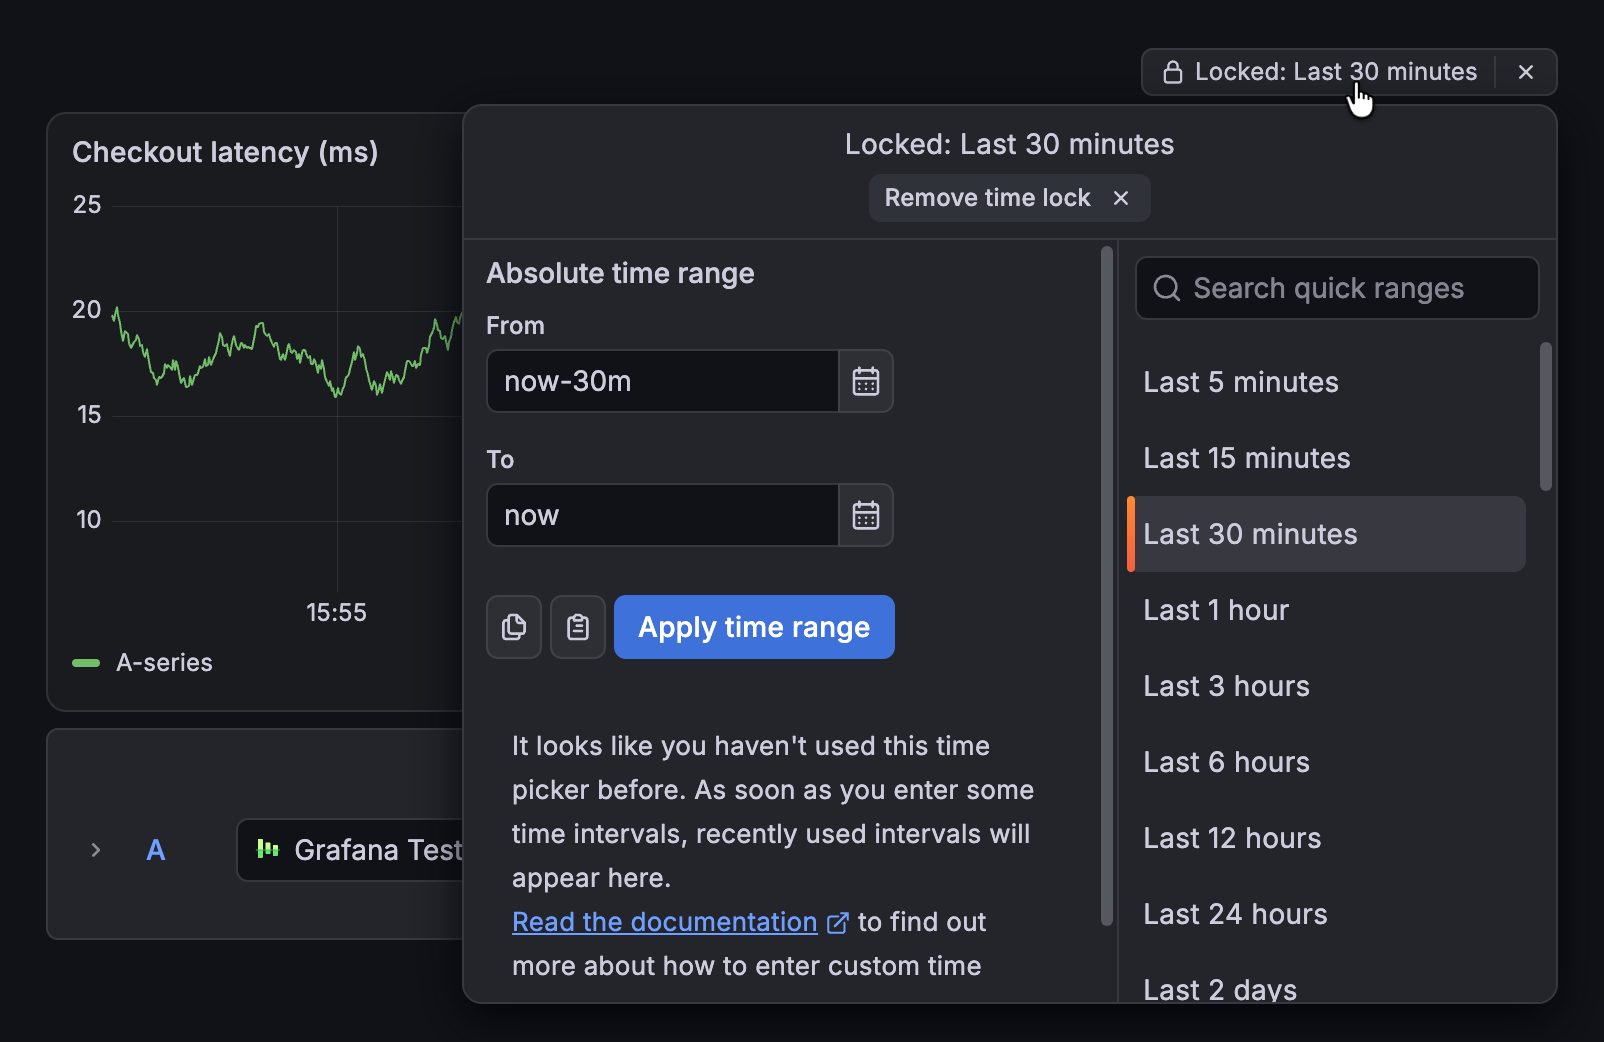
Task: Select Last 3 hours quick range
Action: (1326, 686)
